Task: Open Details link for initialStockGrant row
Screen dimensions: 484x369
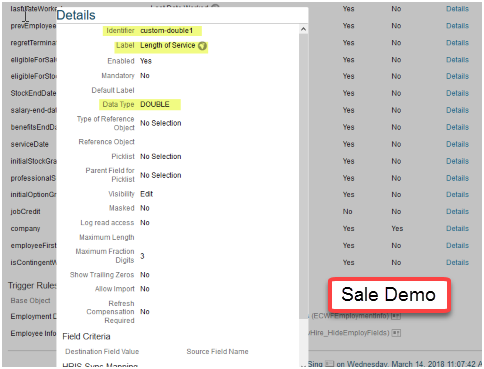Action: pyautogui.click(x=457, y=161)
